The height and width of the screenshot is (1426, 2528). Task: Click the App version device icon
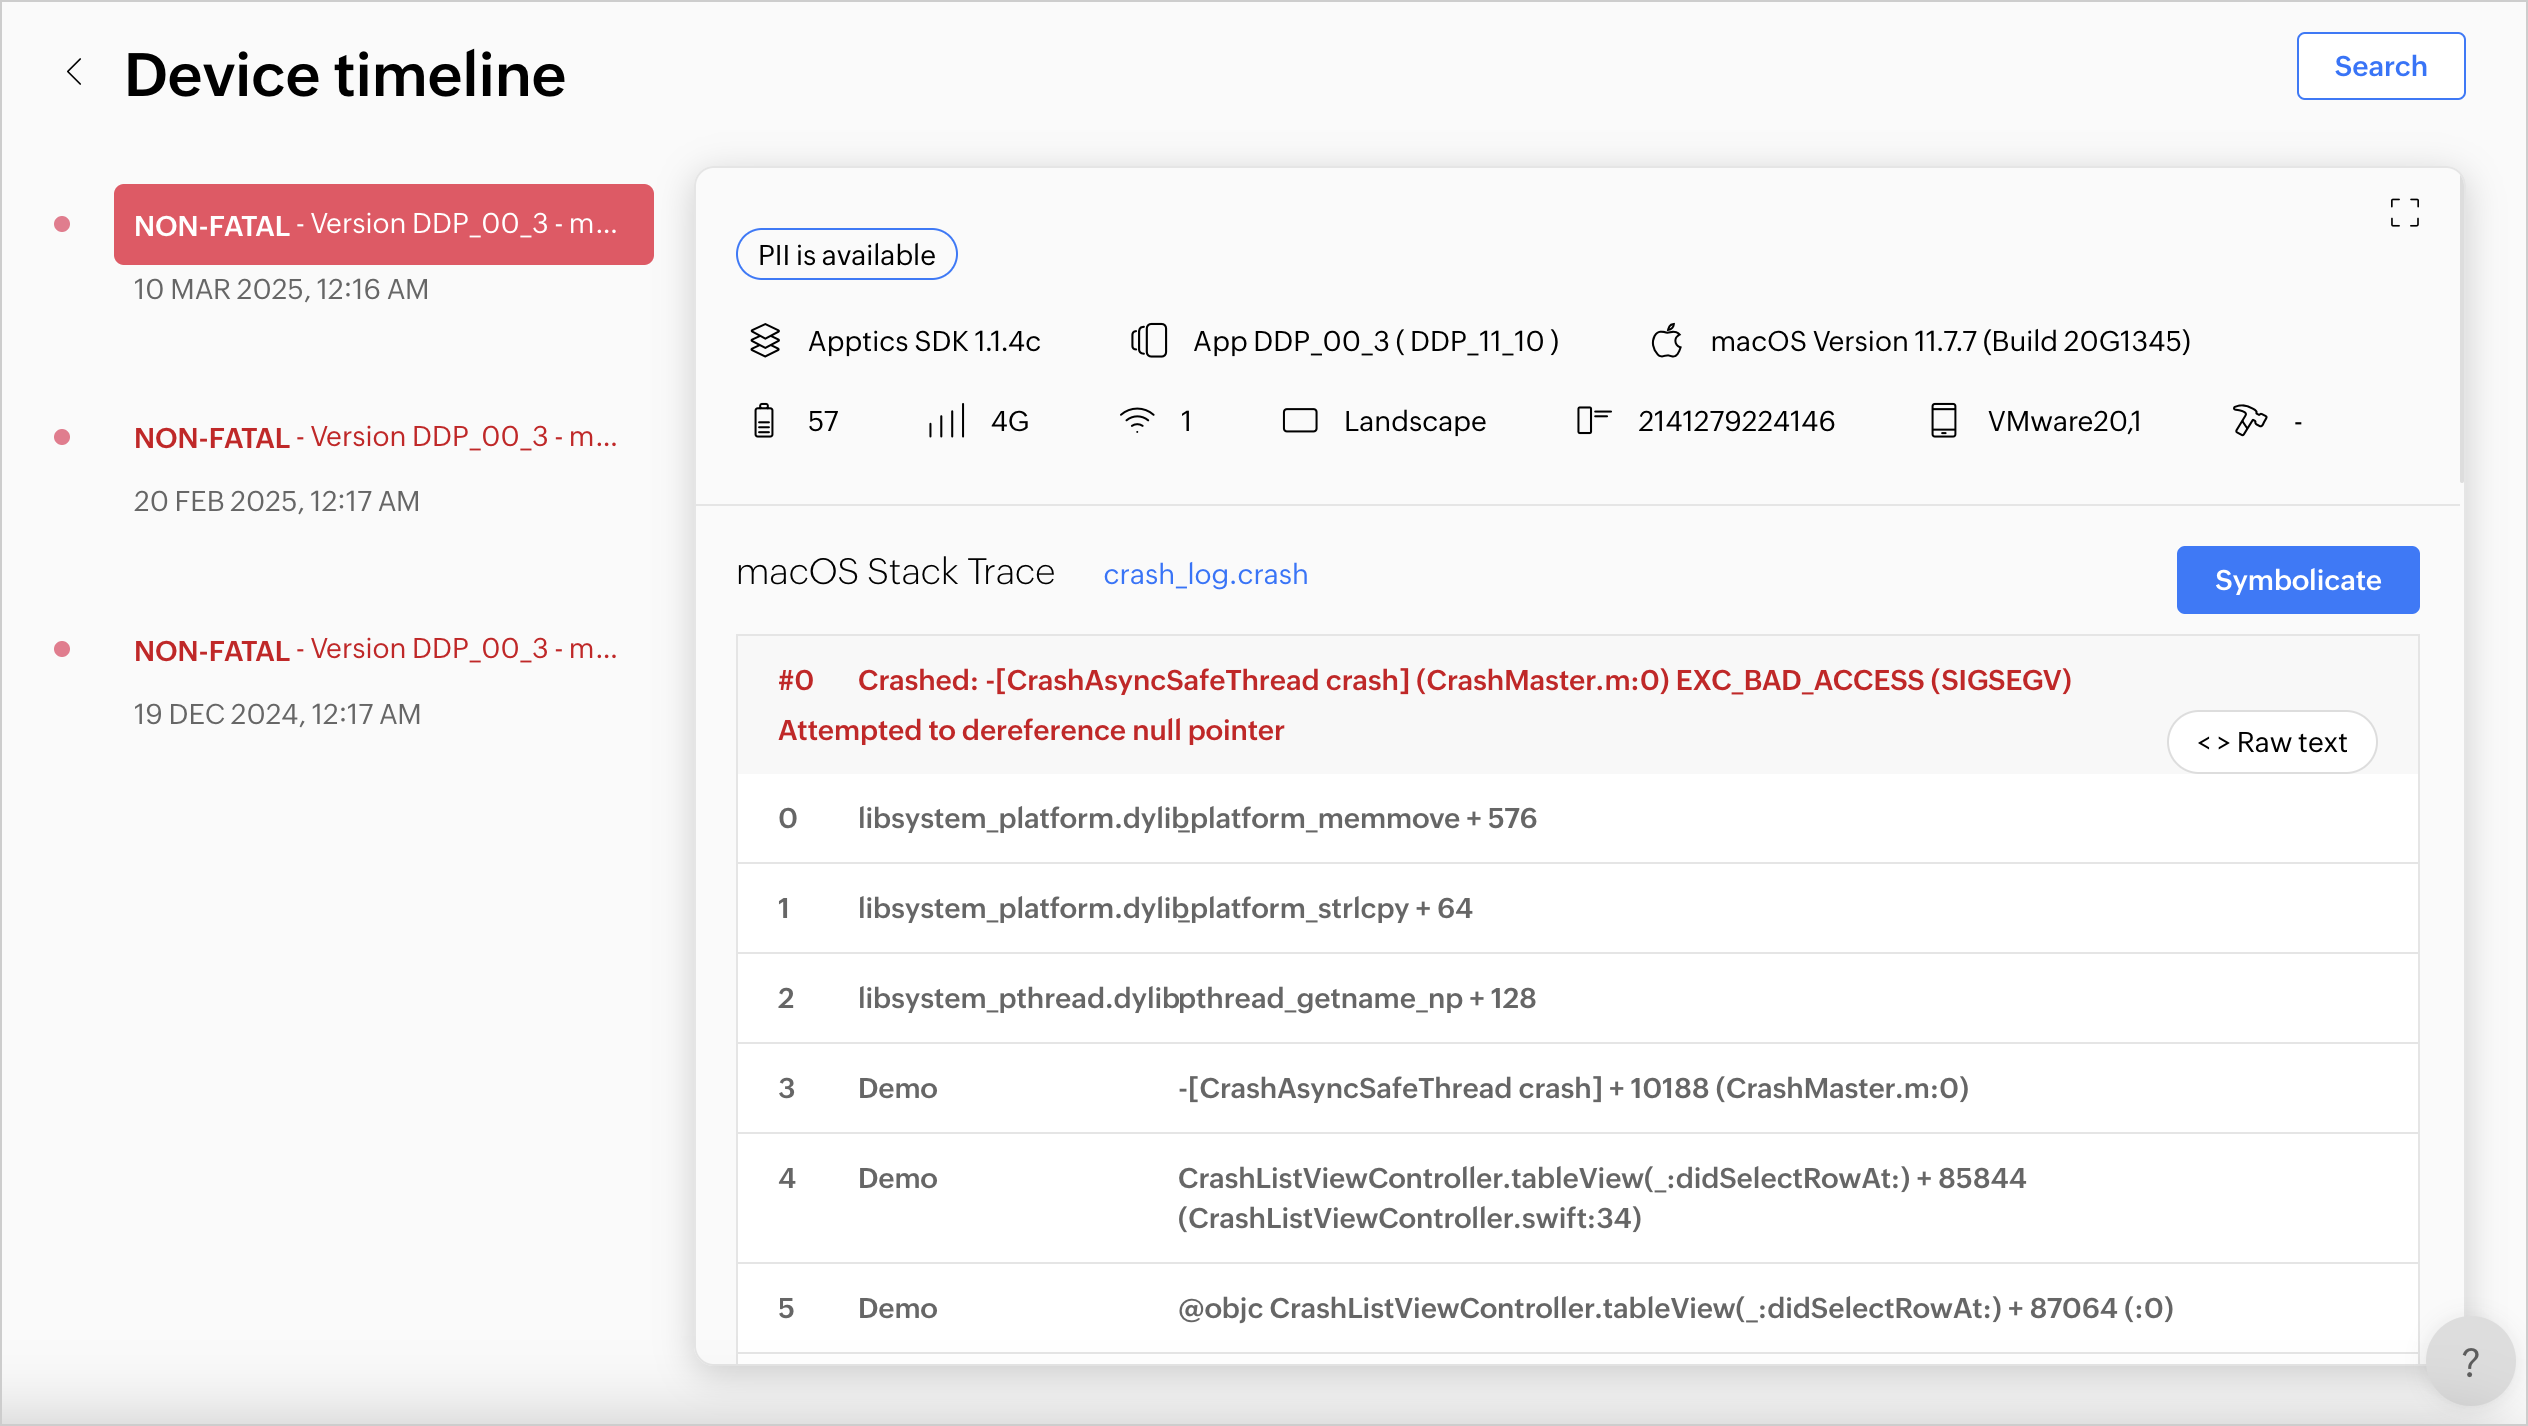click(1149, 341)
